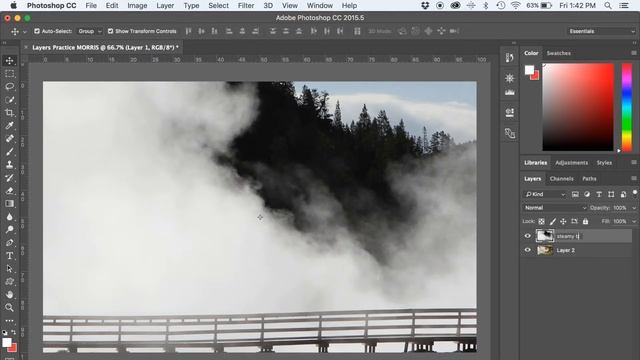Click the steamy layer thumbnail

point(545,236)
